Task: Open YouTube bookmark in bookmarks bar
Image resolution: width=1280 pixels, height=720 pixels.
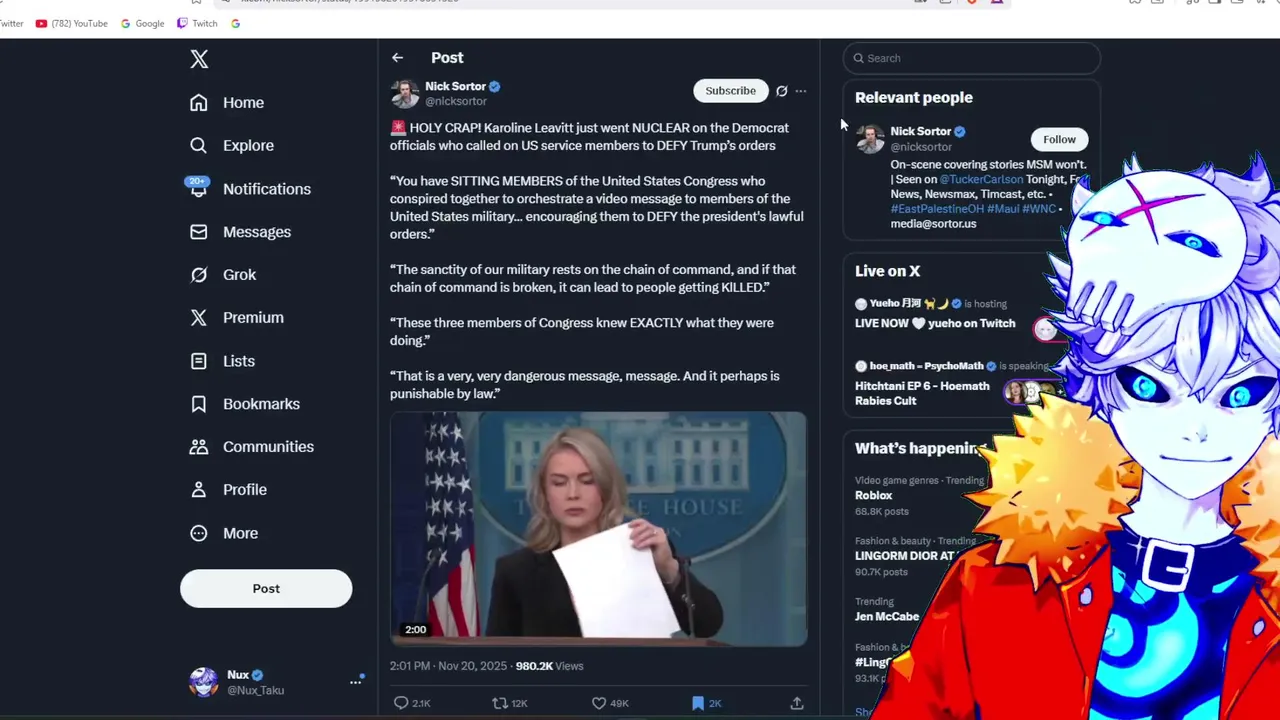Action: click(71, 23)
